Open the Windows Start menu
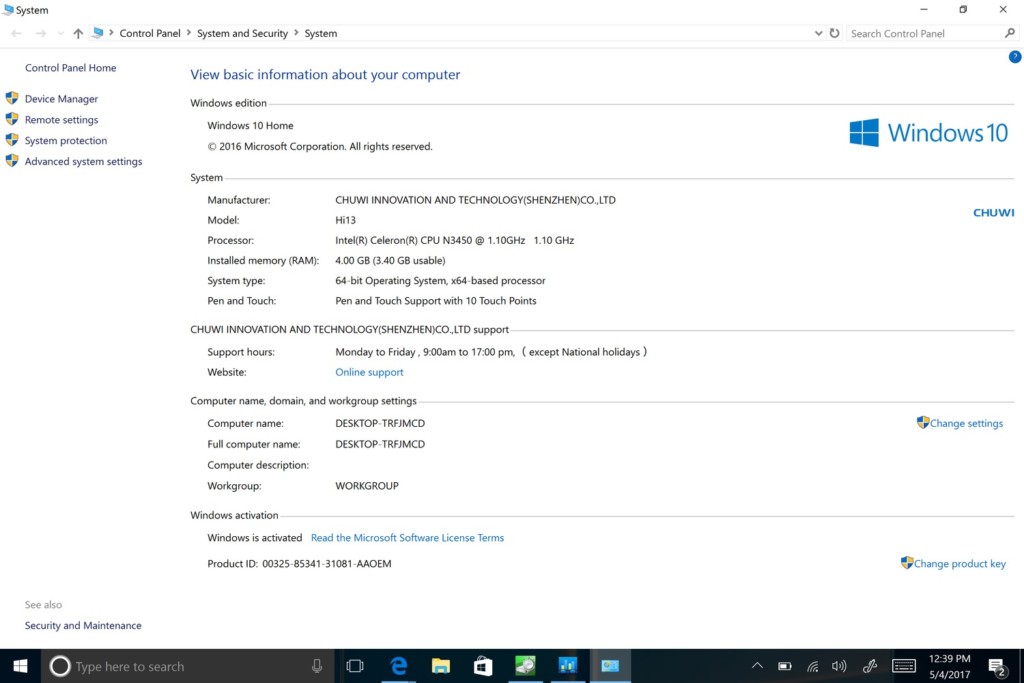1024x683 pixels. click(x=20, y=666)
